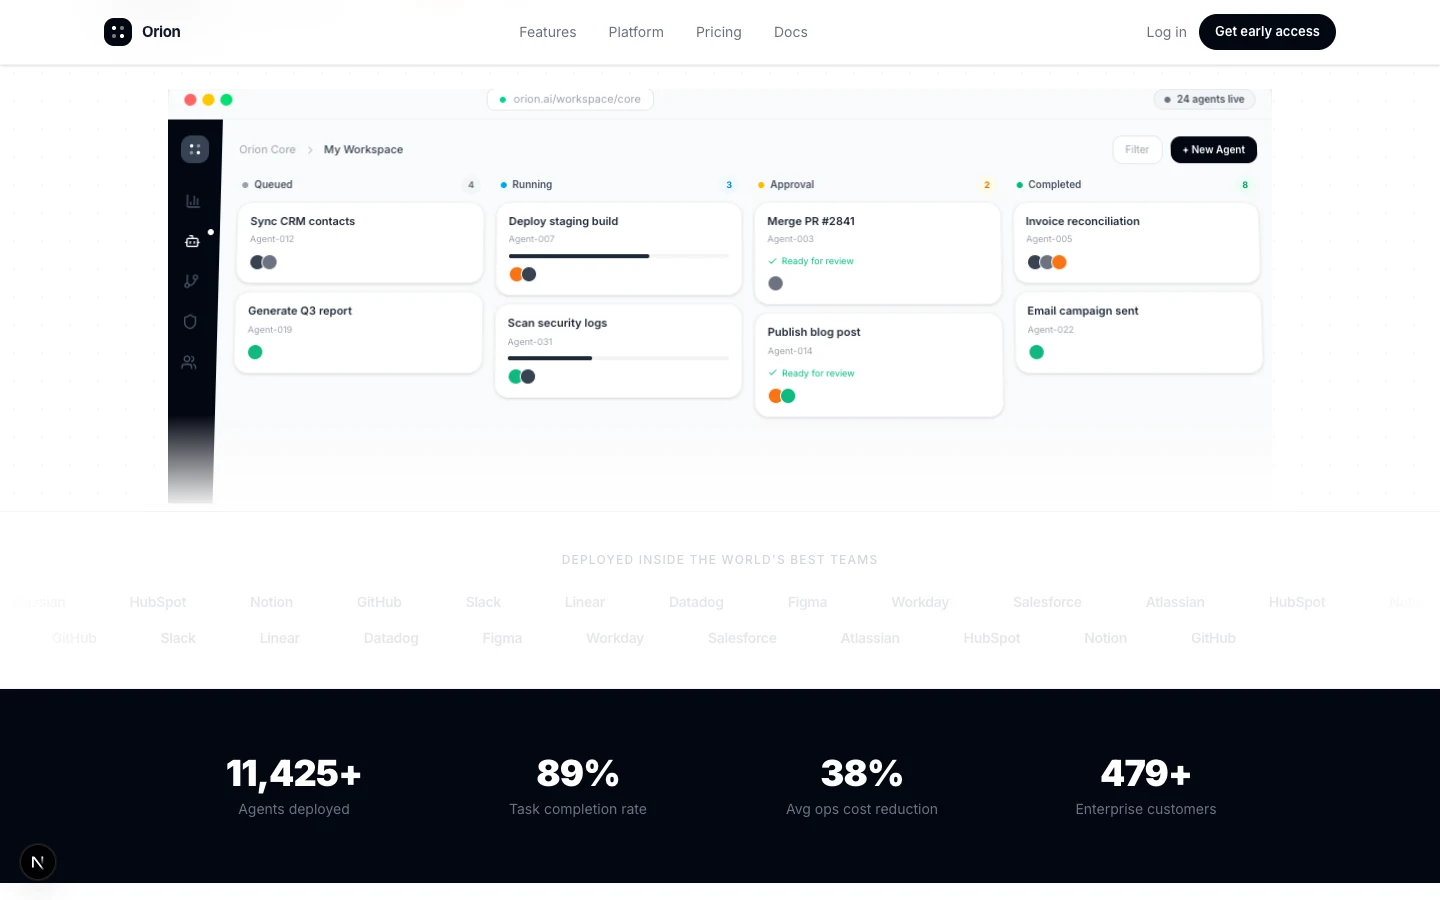Select the Queued column header
Image resolution: width=1440 pixels, height=900 pixels.
(267, 185)
